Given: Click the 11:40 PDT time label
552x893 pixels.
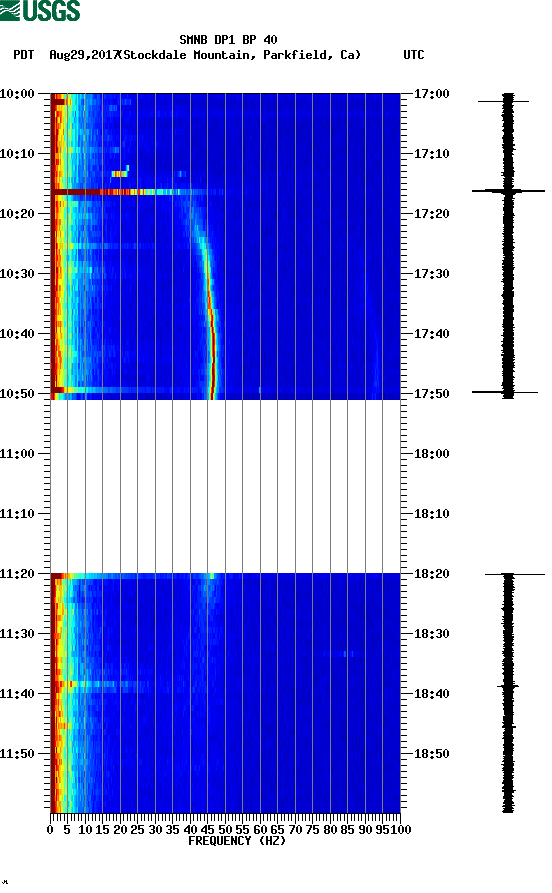Looking at the screenshot, I should (x=17, y=694).
